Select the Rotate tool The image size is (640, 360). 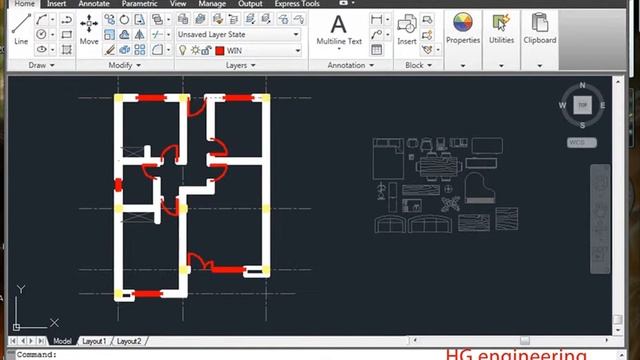(x=124, y=19)
